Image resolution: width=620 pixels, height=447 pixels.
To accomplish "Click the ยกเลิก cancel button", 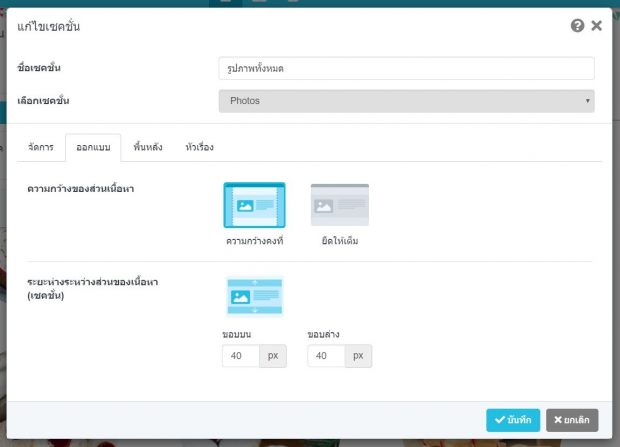I will click(x=572, y=420).
